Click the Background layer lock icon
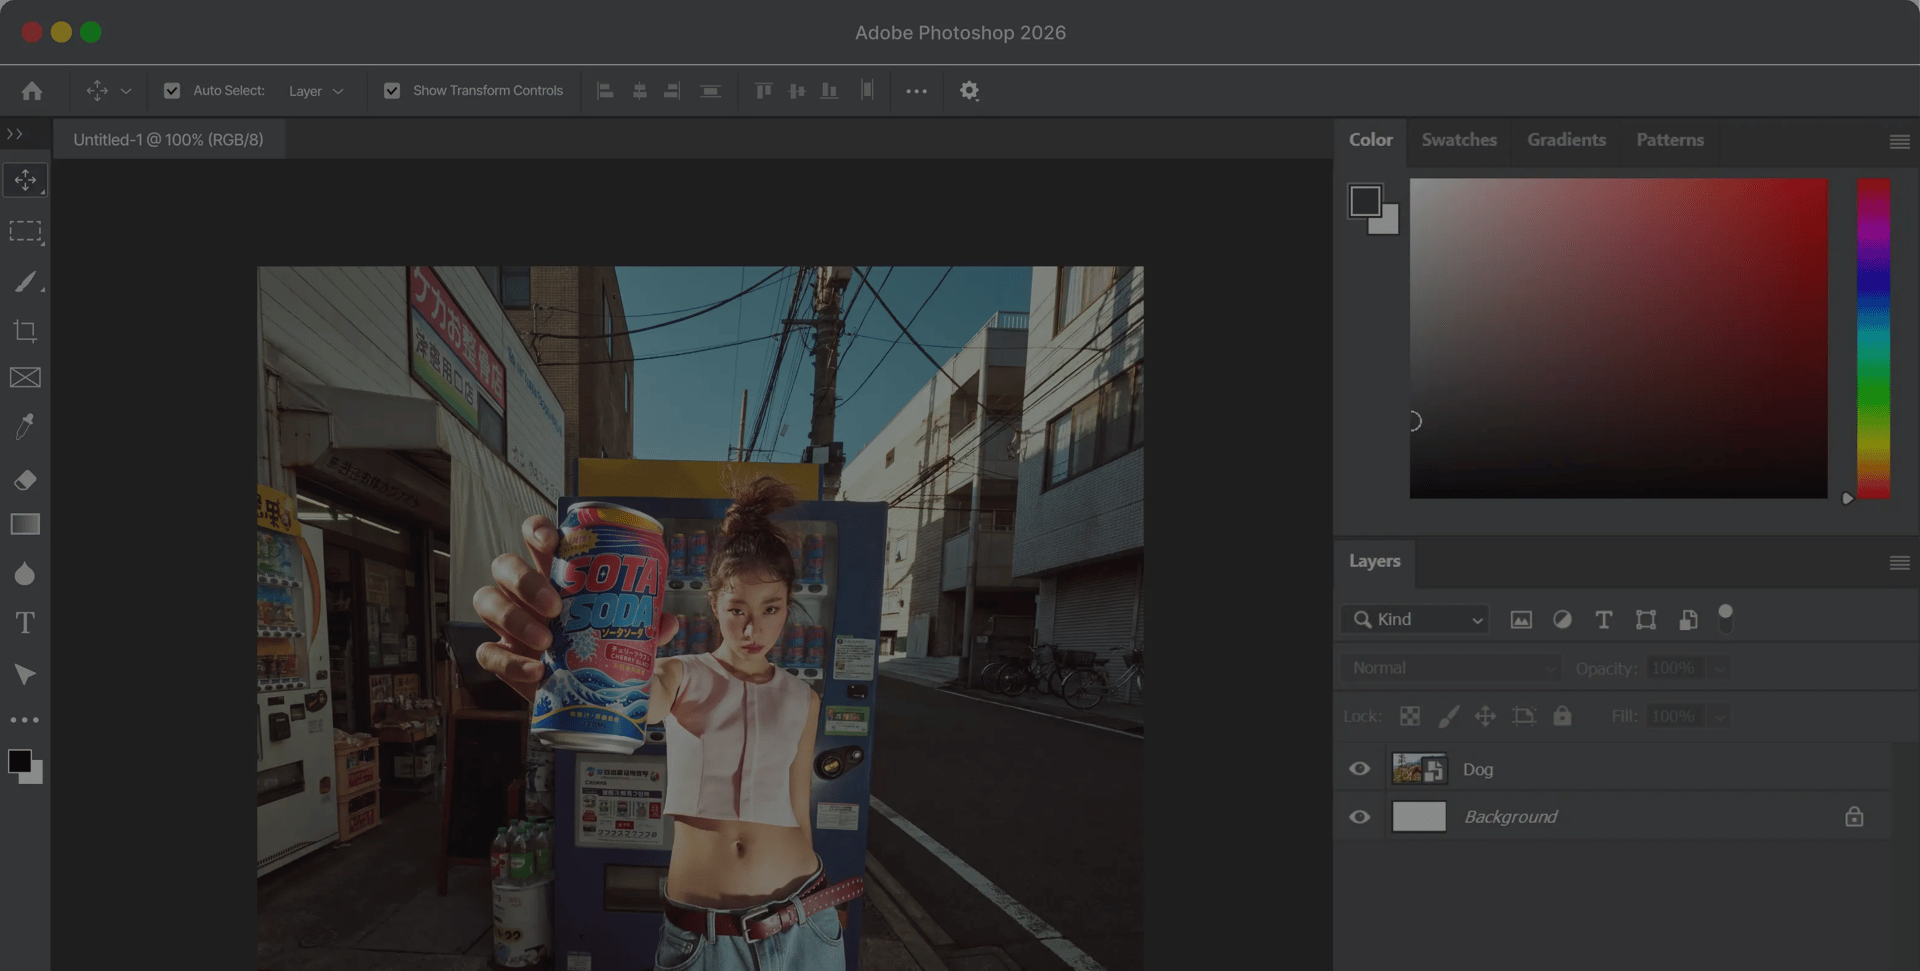The width and height of the screenshot is (1920, 971). click(1854, 817)
